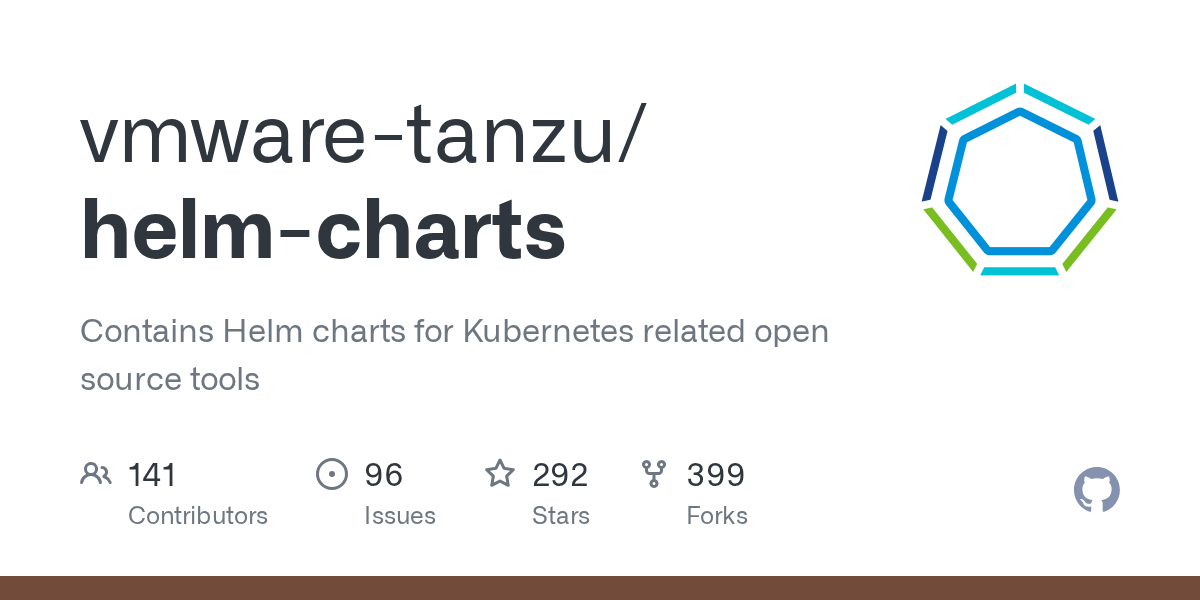
Task: Click the "source tools" description line
Action: pos(170,379)
